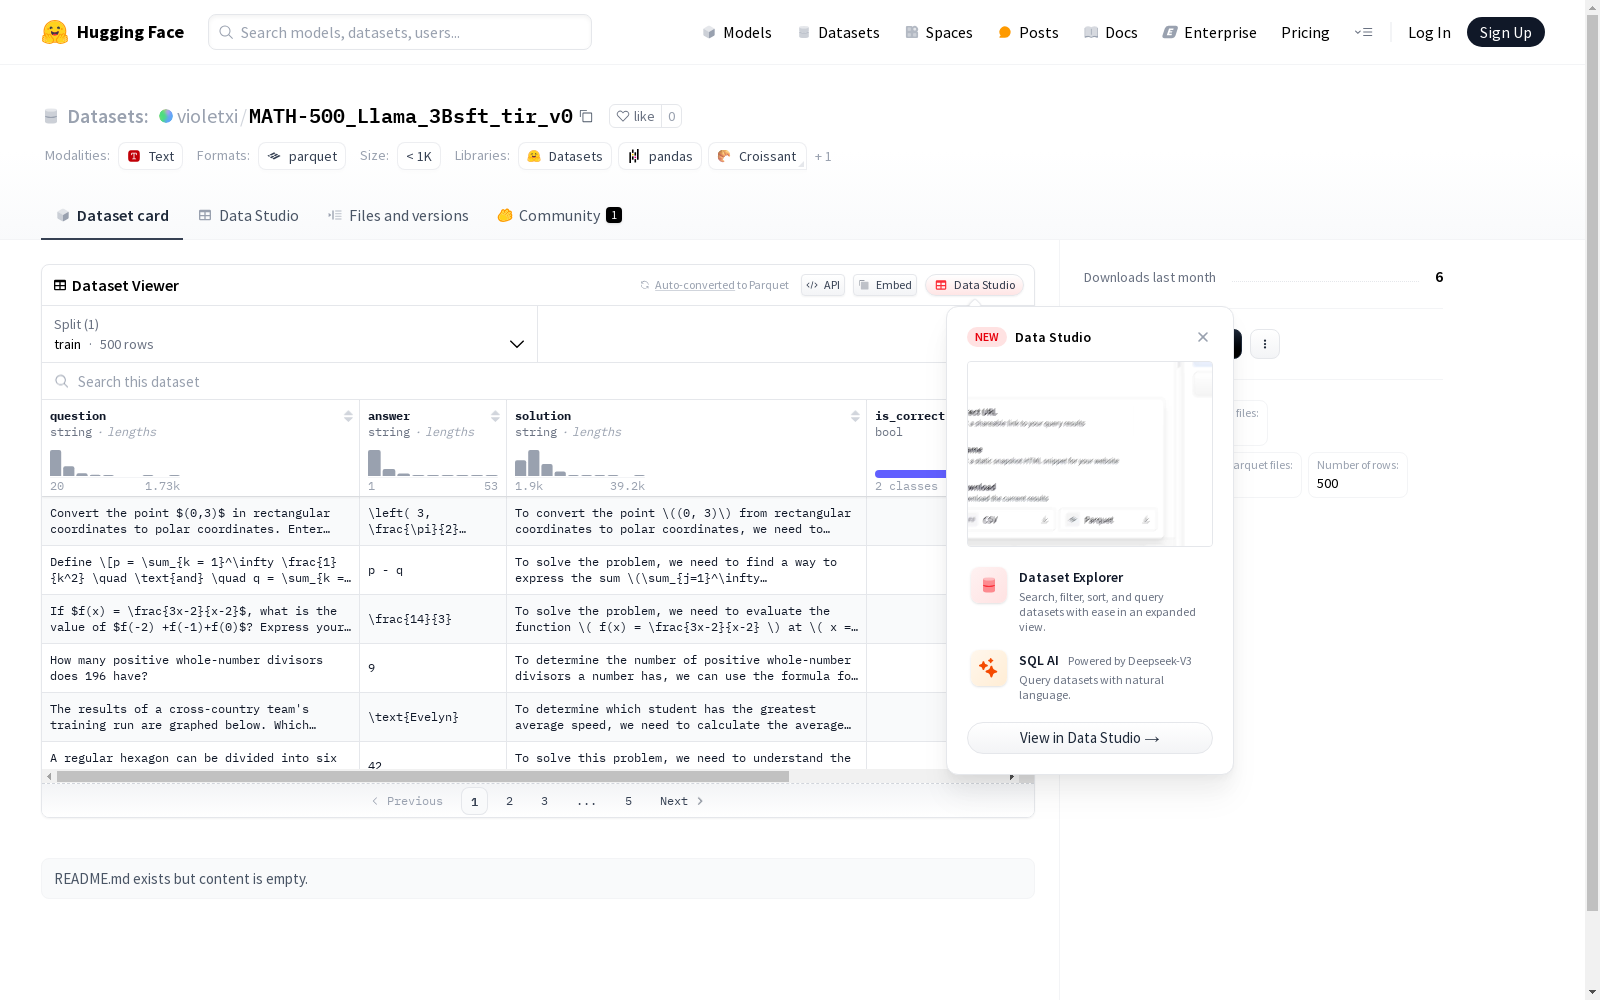Go to page 3 of table

coord(544,801)
